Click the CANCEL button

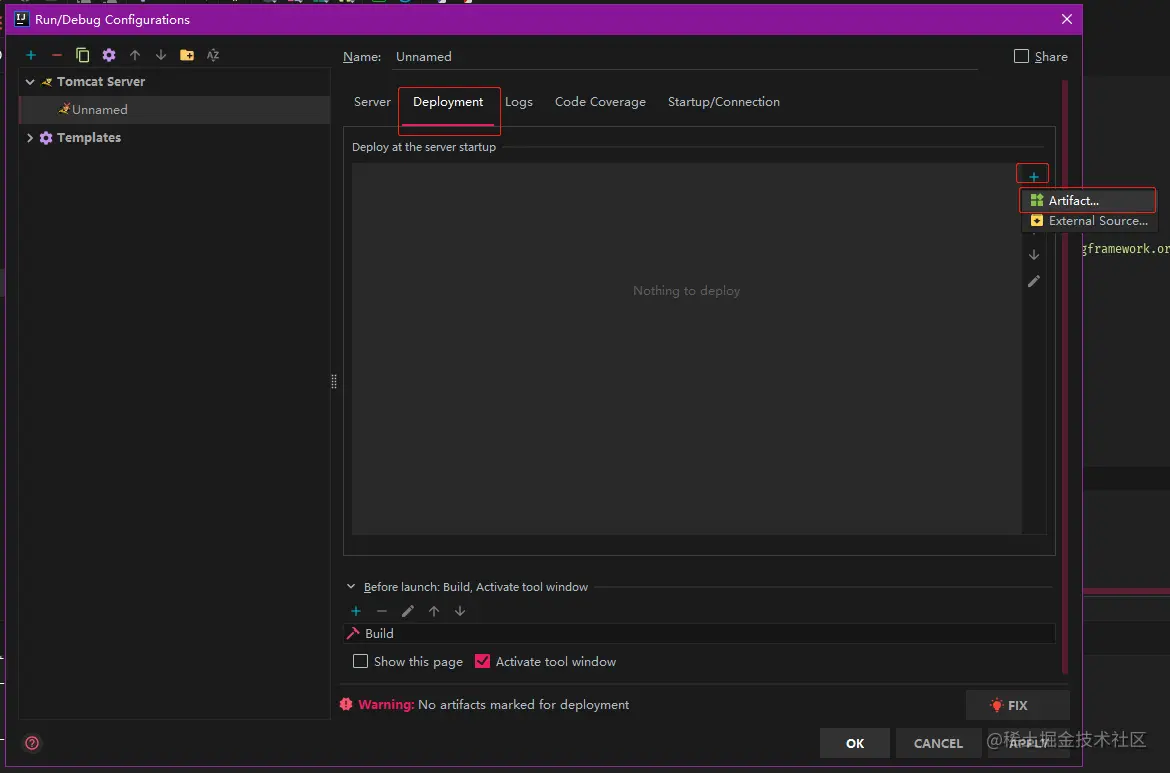938,743
